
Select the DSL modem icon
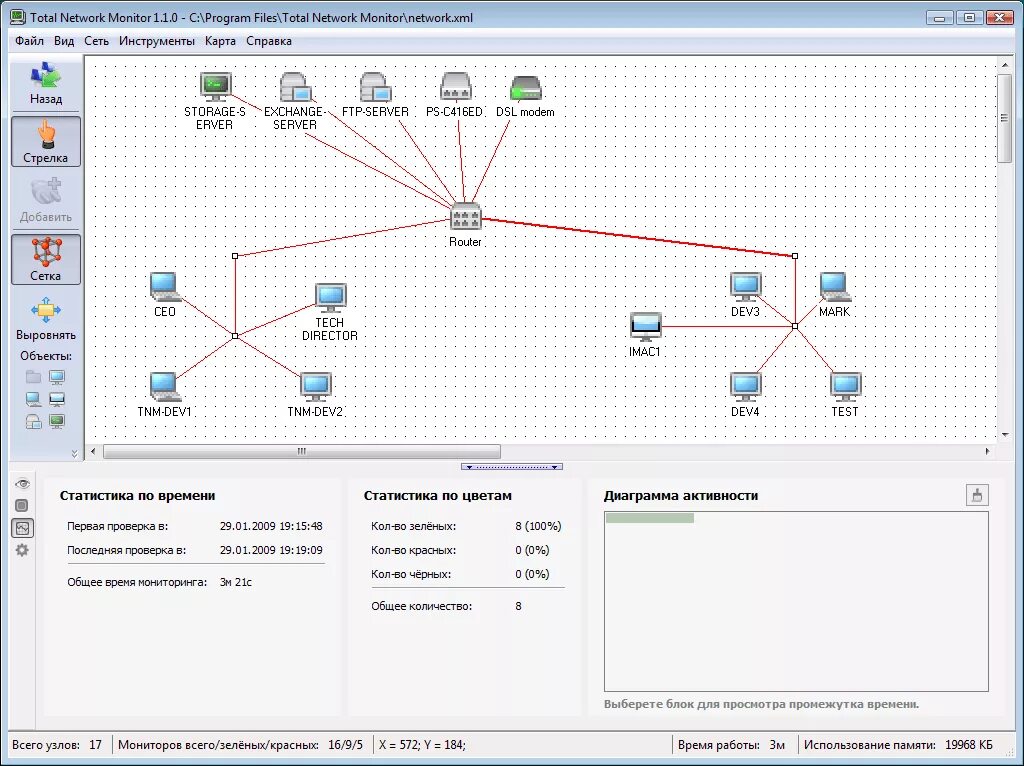(526, 89)
